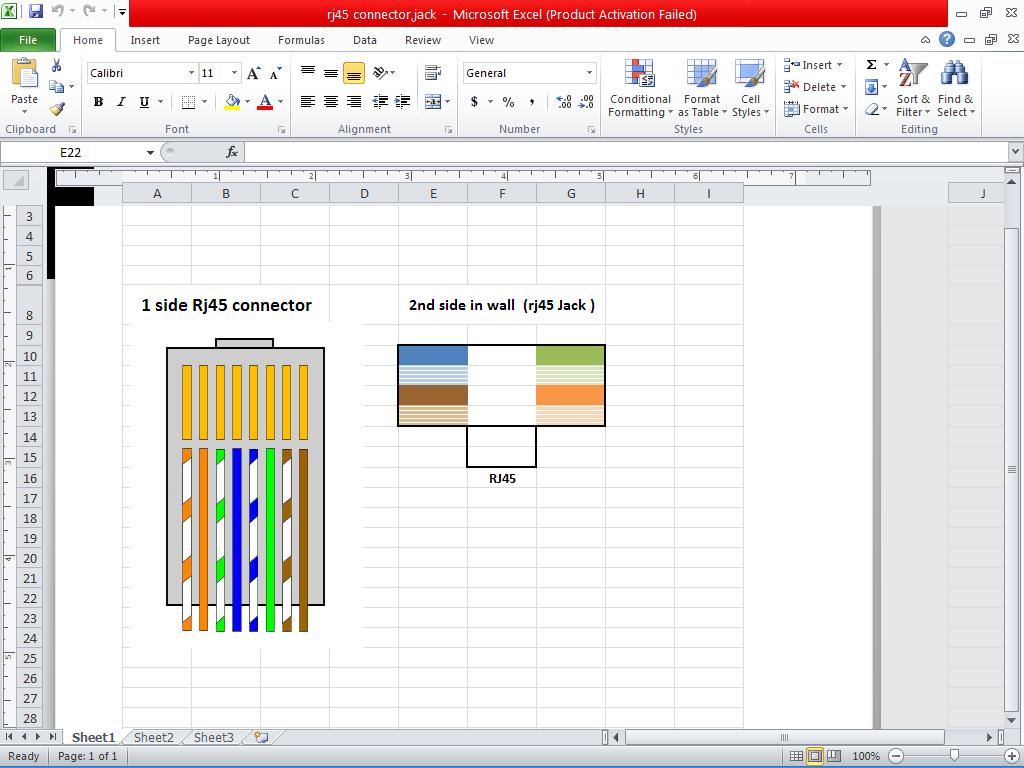Click Format as Table button

[x=702, y=88]
